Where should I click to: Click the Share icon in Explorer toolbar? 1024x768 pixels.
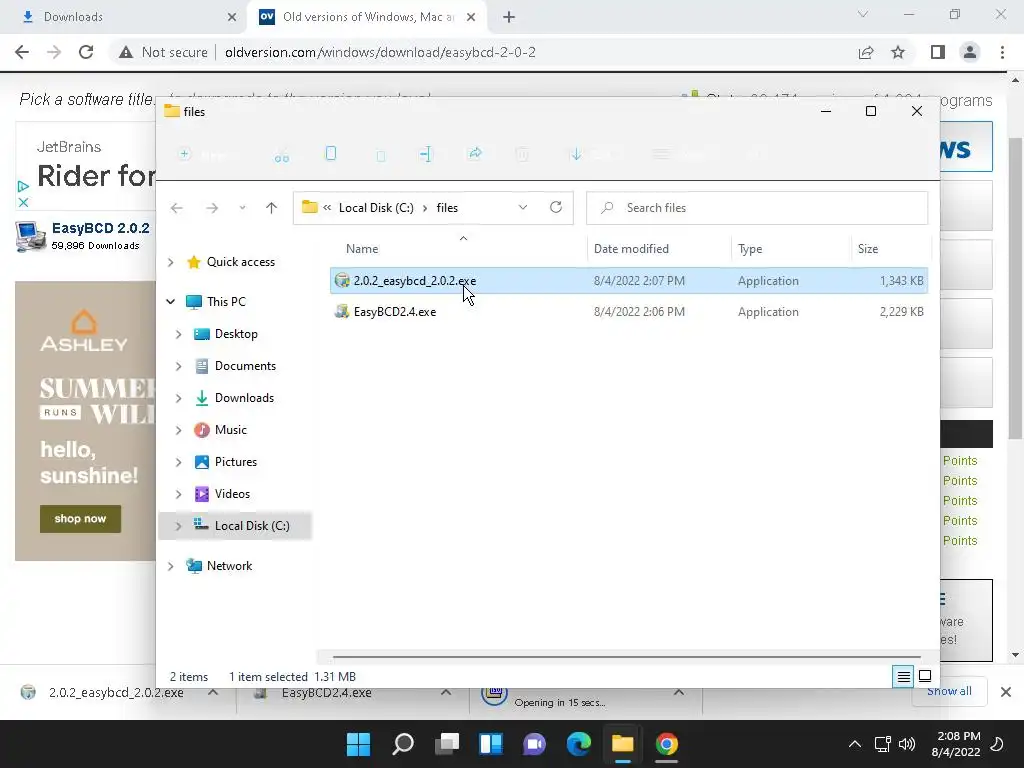(x=475, y=154)
